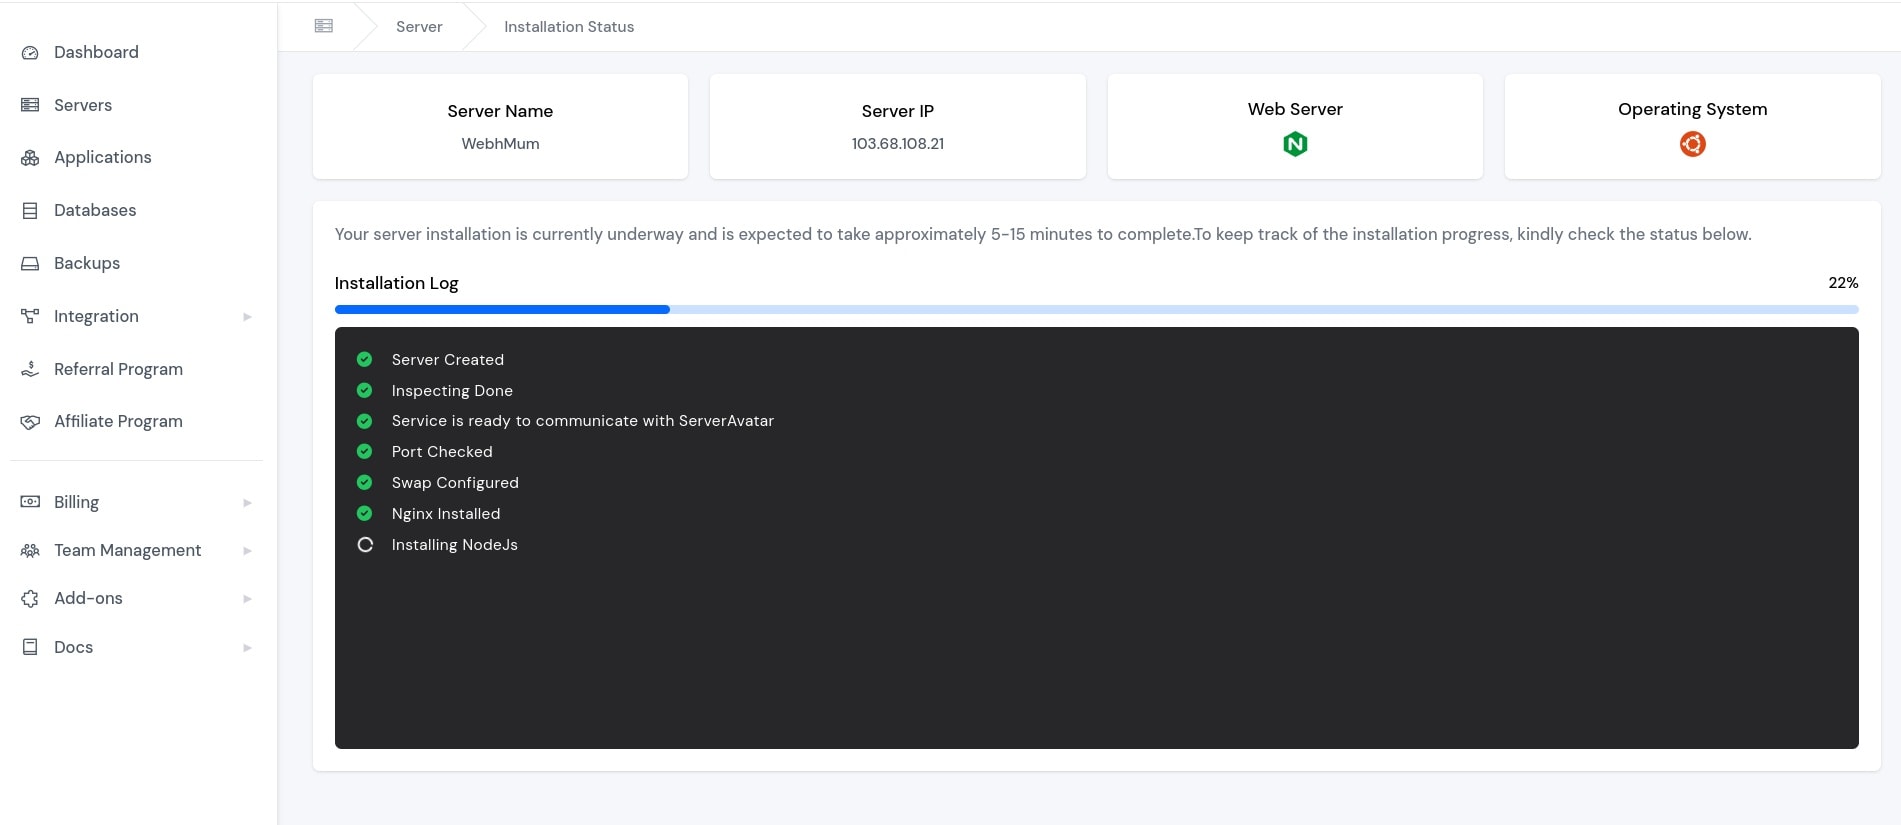Click the Team Management label

tap(128, 550)
